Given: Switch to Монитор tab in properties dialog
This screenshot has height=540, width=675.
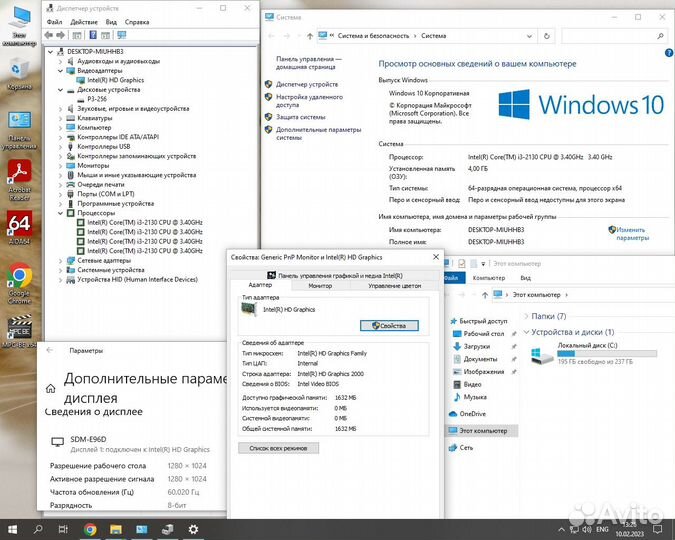Looking at the screenshot, I should coord(320,286).
